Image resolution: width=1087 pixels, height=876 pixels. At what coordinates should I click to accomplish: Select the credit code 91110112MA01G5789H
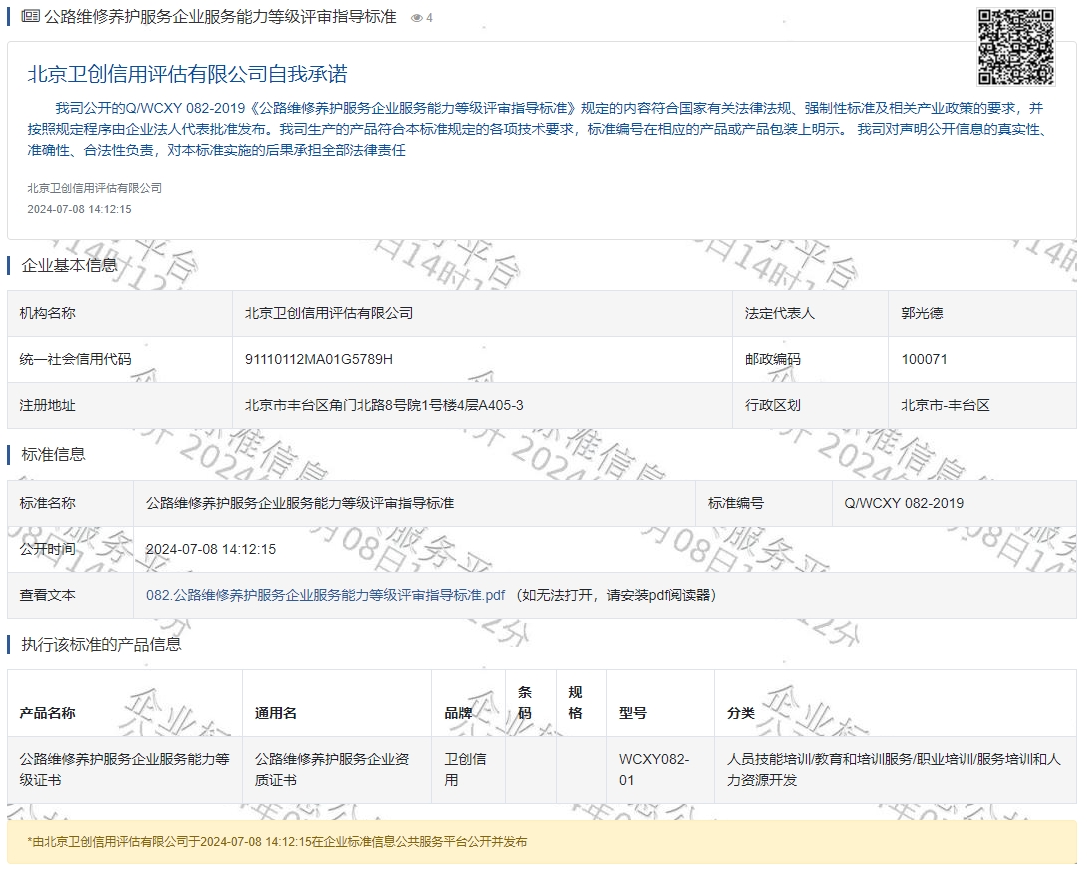tap(319, 359)
